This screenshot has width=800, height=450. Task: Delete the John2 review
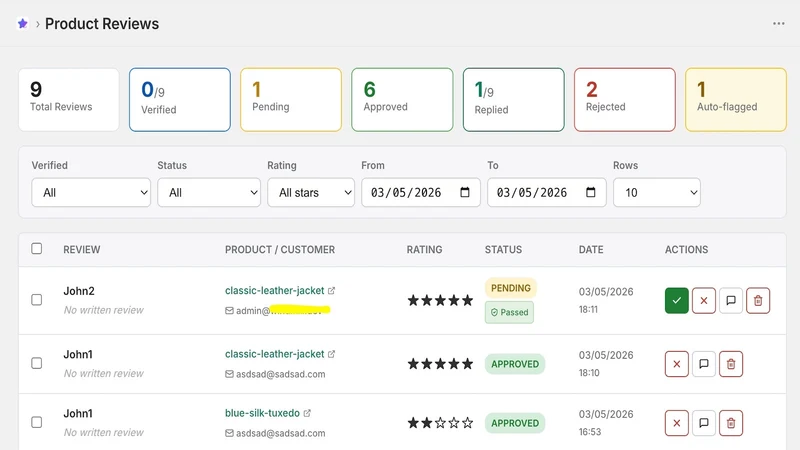tap(758, 301)
